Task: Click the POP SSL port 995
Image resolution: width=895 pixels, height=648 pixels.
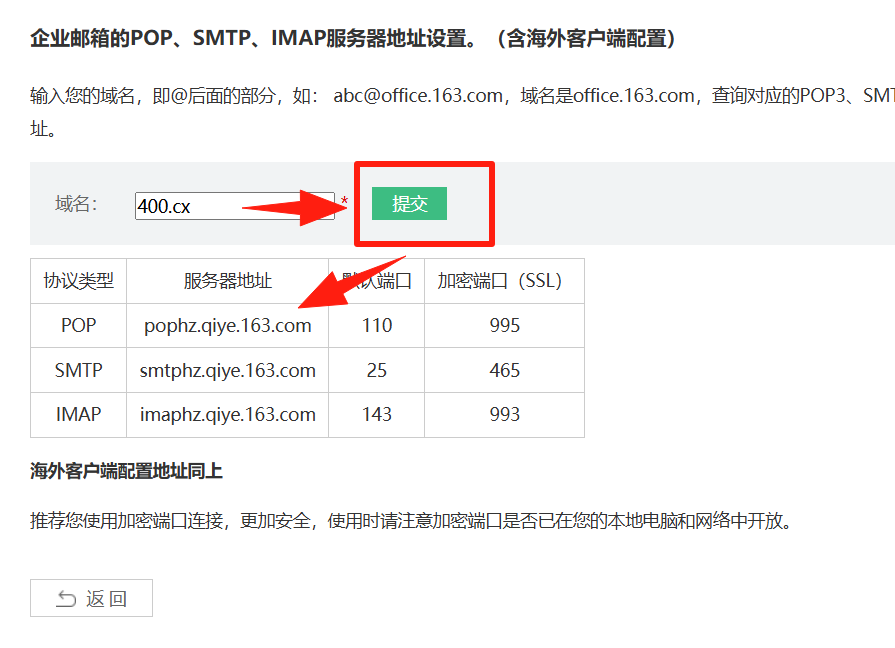Action: 505,325
